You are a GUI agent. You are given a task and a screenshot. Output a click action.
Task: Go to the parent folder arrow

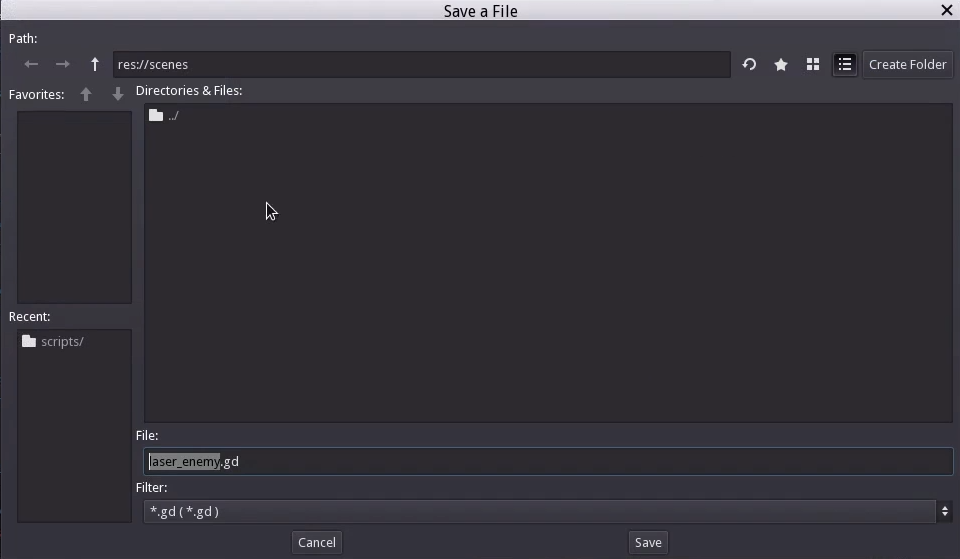pos(95,64)
